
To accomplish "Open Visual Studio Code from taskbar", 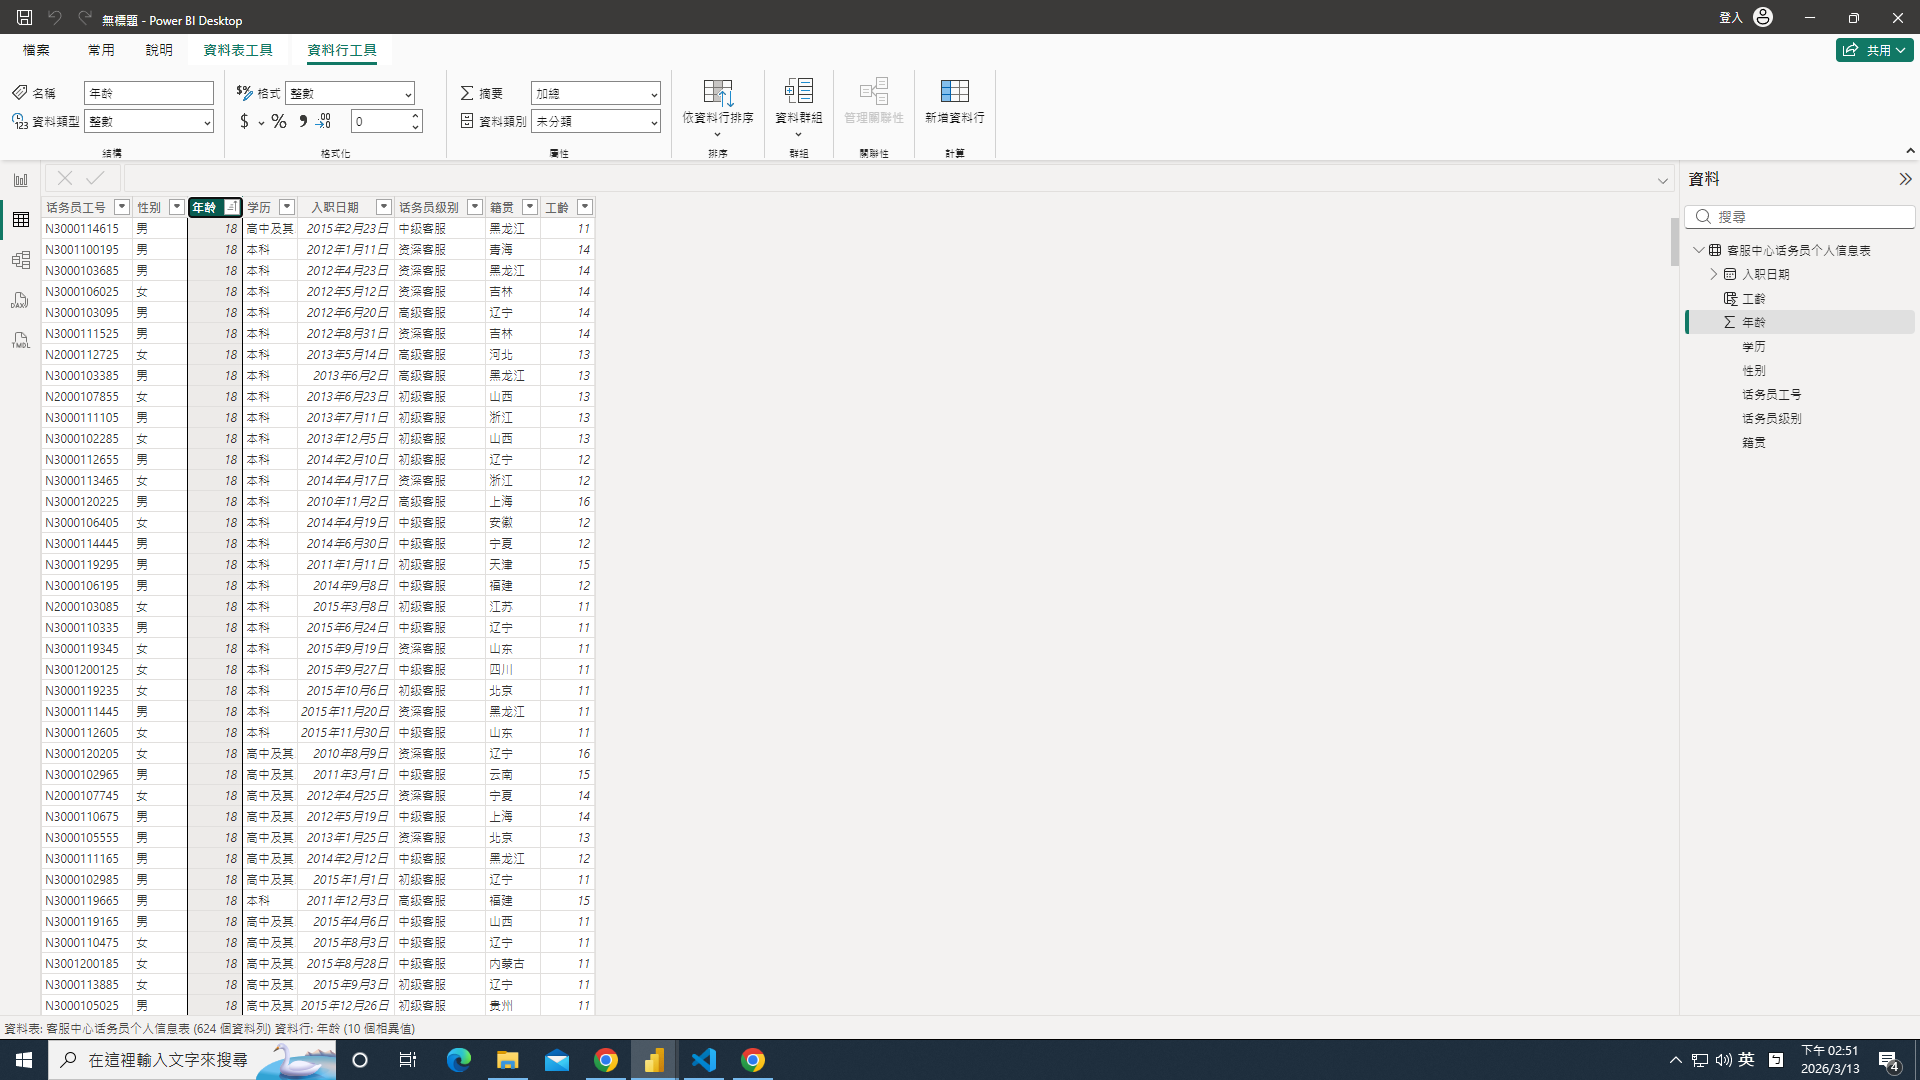I will [704, 1060].
